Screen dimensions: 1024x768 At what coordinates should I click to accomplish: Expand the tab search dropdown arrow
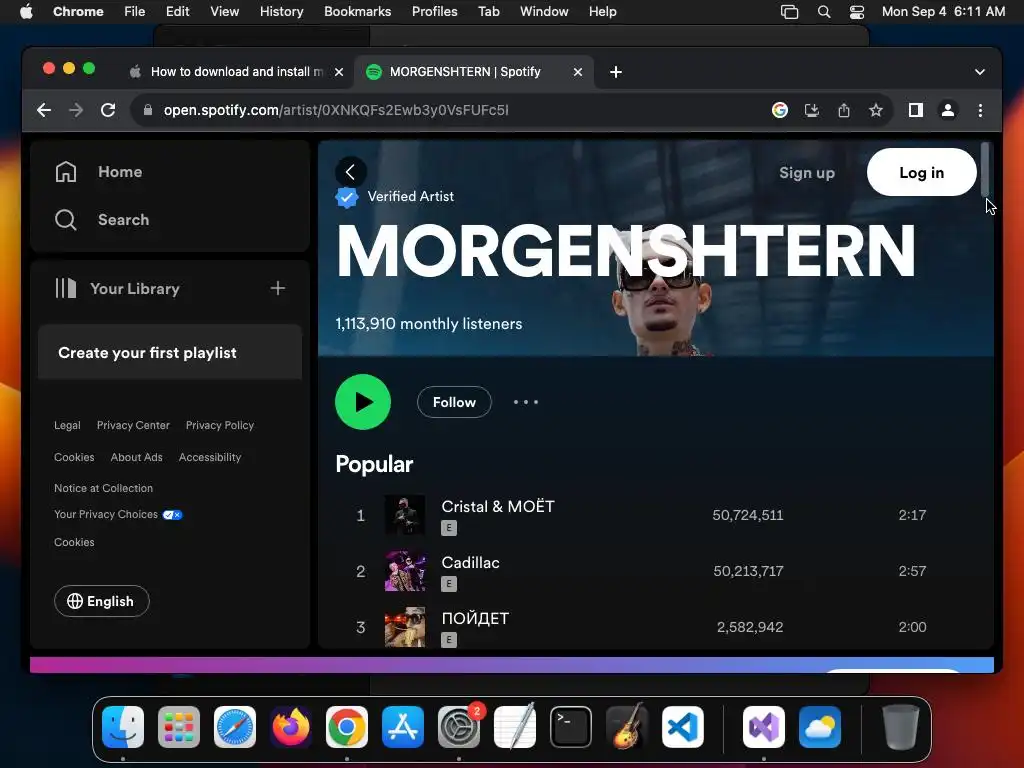point(980,72)
